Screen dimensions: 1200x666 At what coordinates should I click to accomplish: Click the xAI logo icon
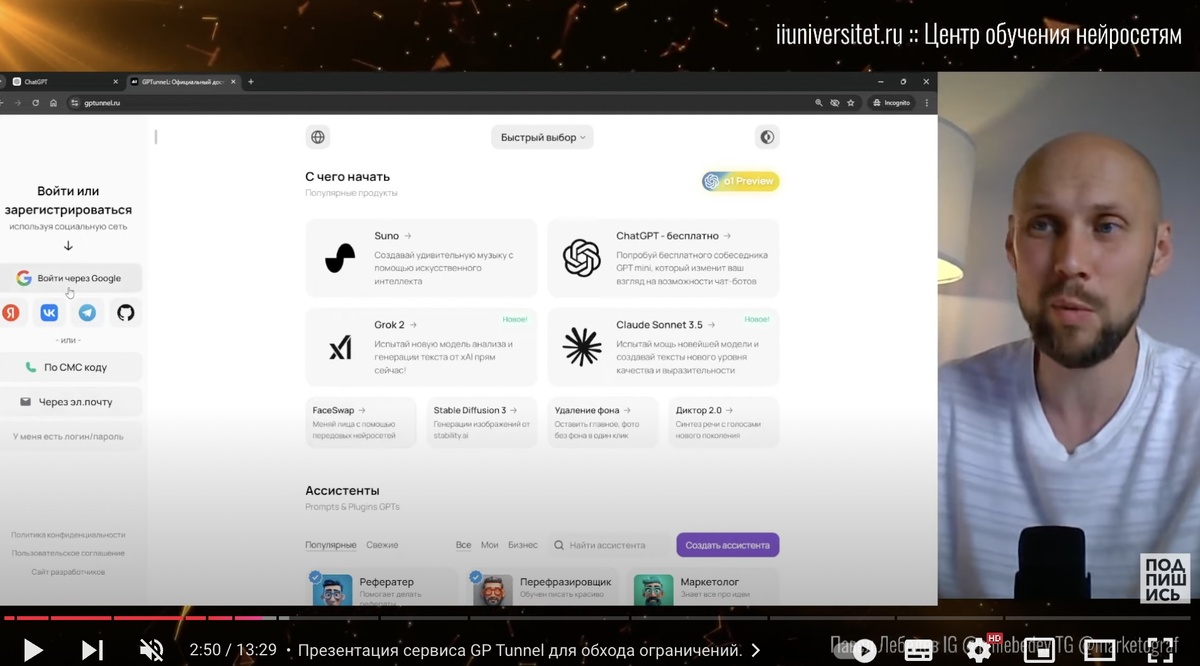(x=340, y=348)
